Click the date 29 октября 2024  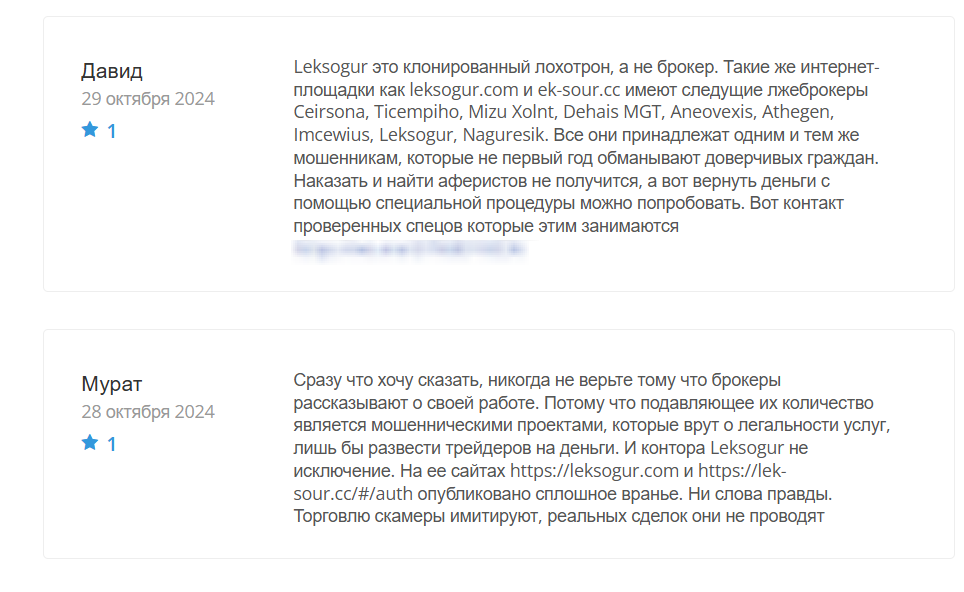coord(148,99)
